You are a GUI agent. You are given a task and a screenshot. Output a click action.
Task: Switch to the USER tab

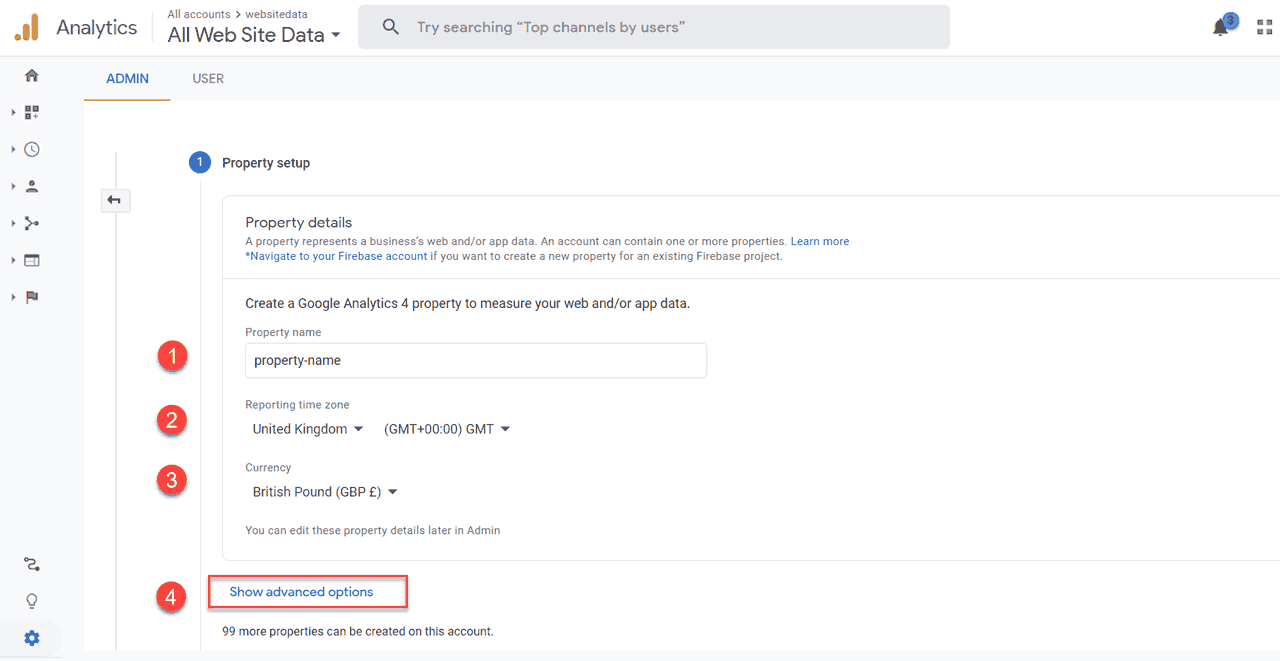click(x=208, y=78)
